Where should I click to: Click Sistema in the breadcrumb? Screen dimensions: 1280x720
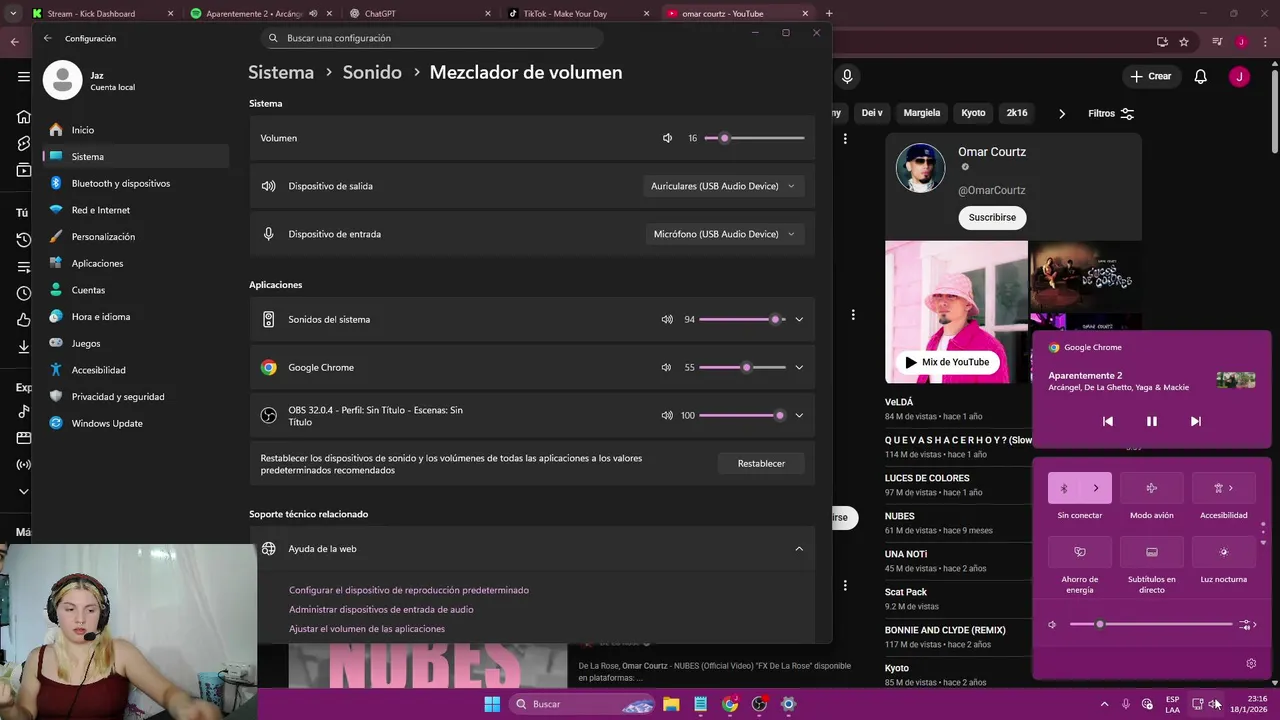pos(281,72)
